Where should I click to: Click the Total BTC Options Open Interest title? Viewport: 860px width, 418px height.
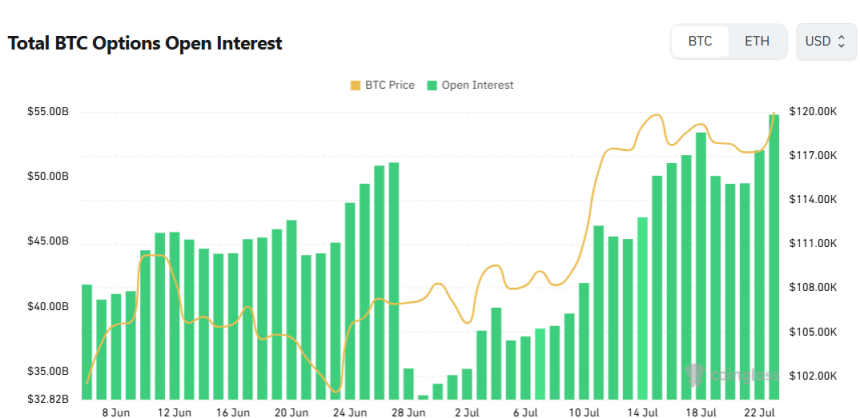(145, 43)
